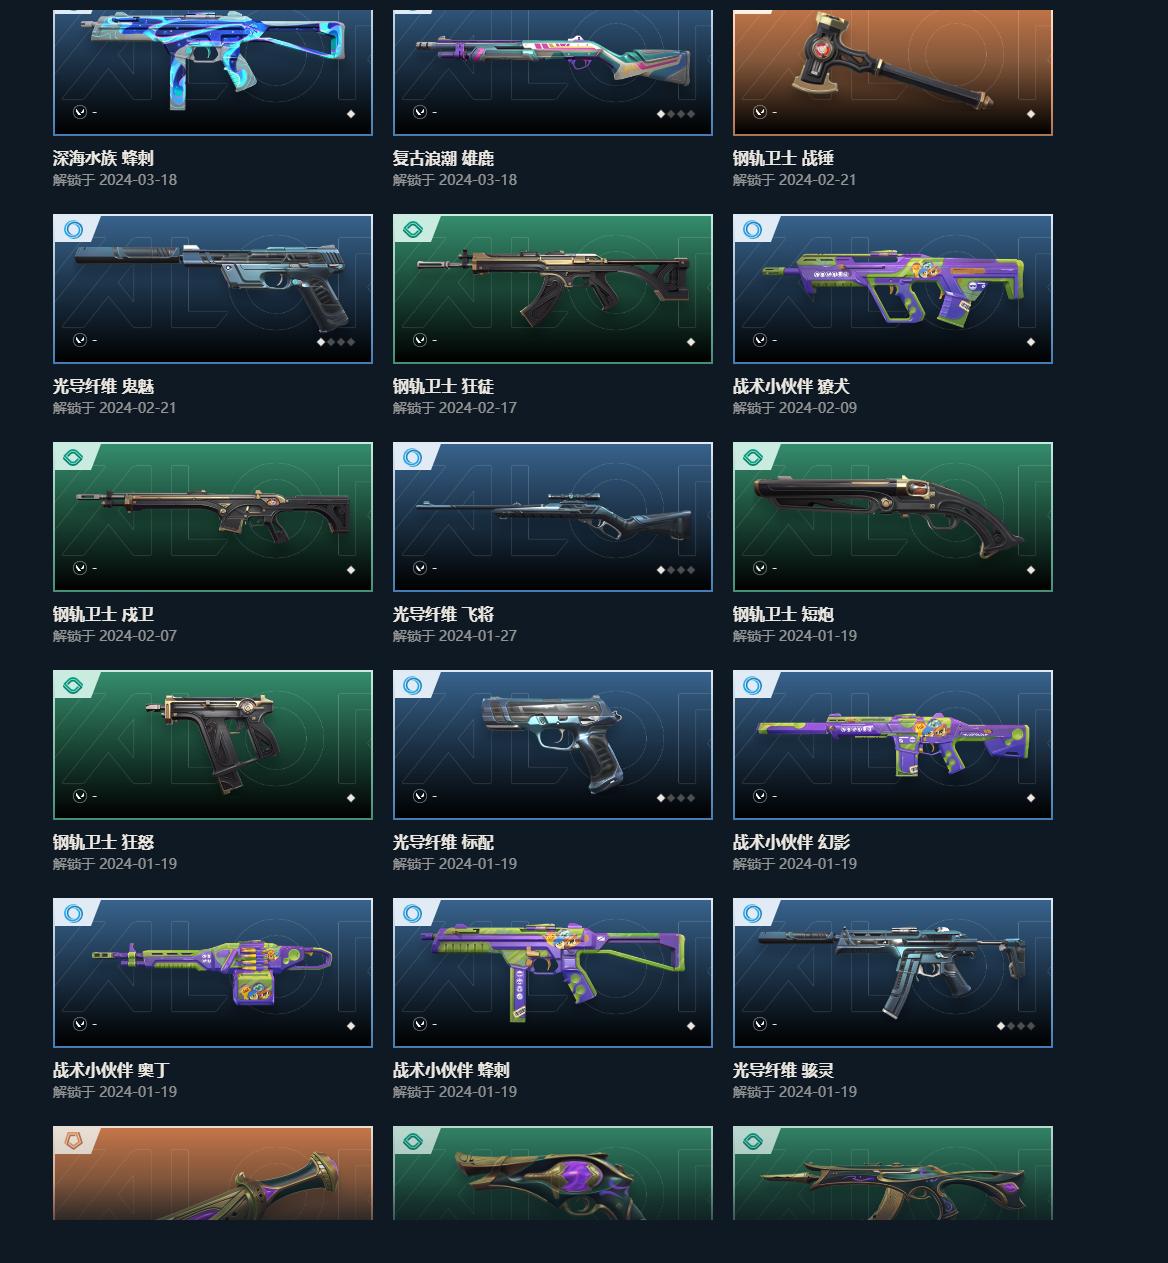Click unlock date under 光导纤维 飞将
1168x1263 pixels.
[455, 636]
